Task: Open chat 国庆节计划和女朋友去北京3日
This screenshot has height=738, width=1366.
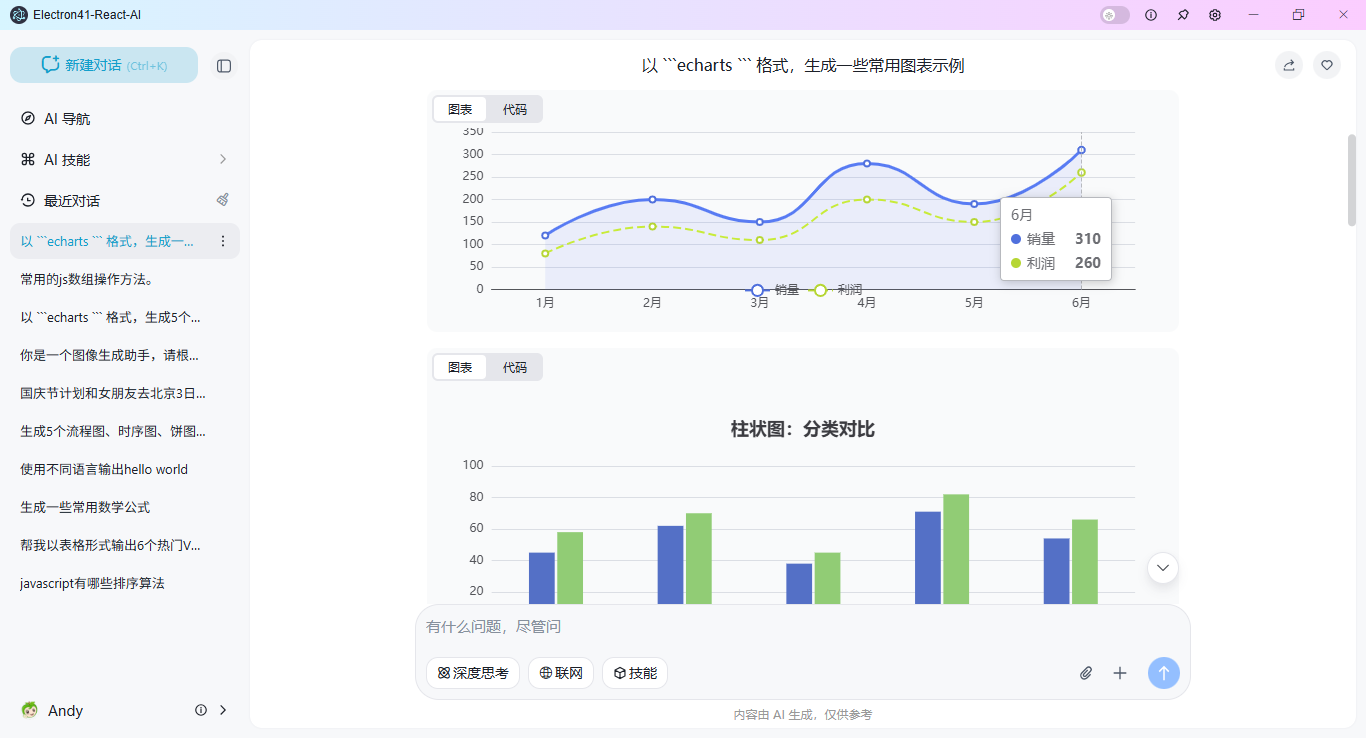Action: [x=125, y=393]
